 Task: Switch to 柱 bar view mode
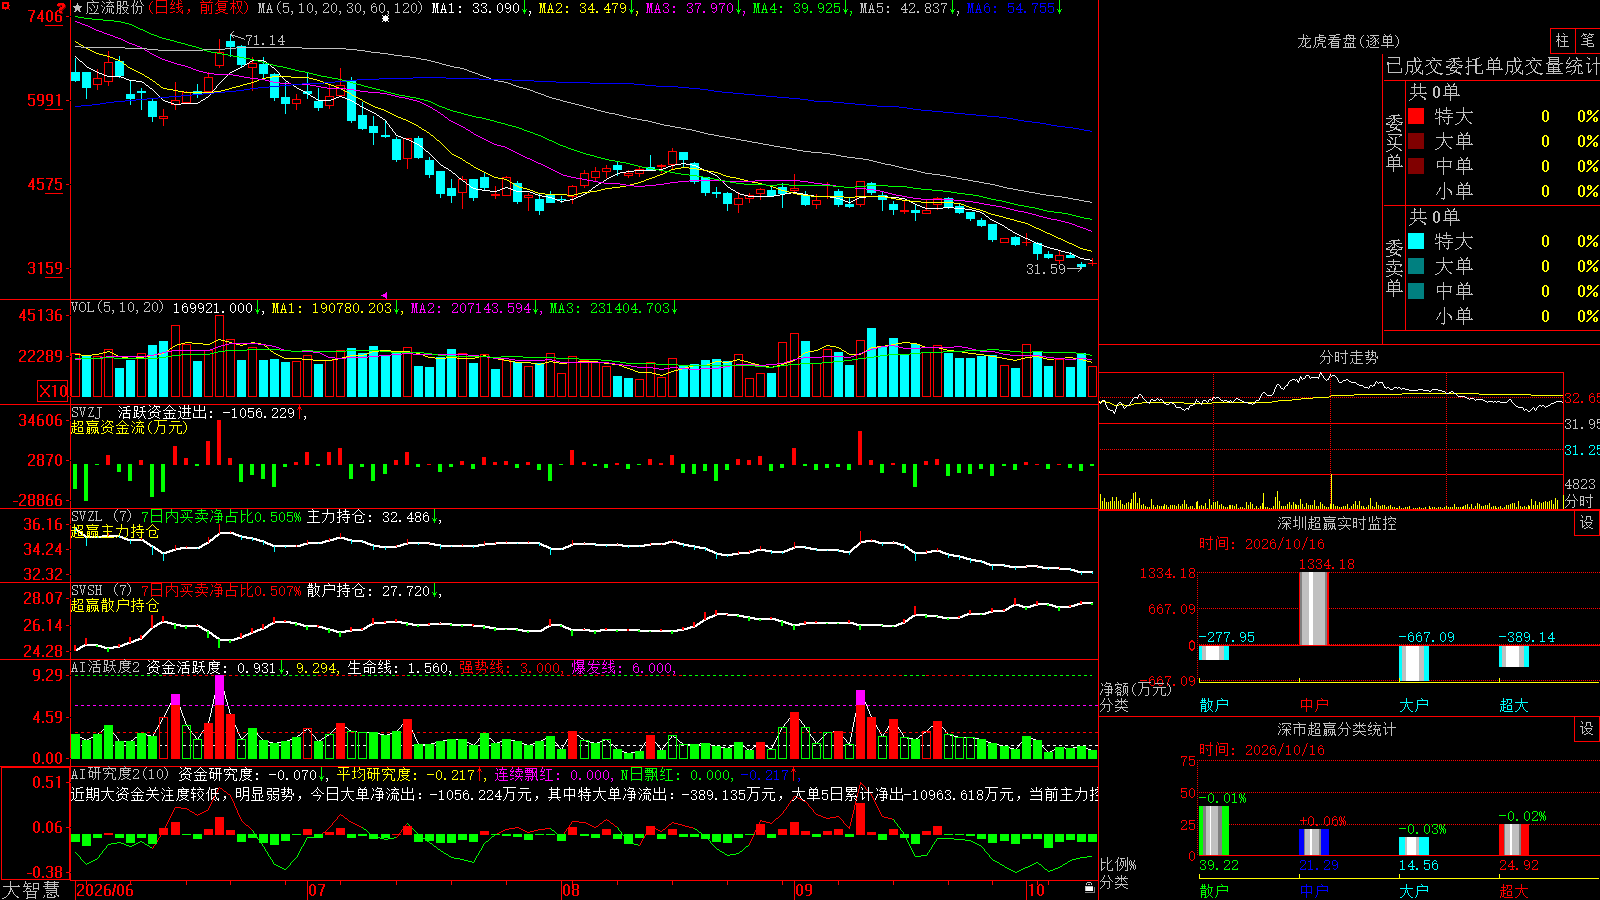tap(1562, 40)
